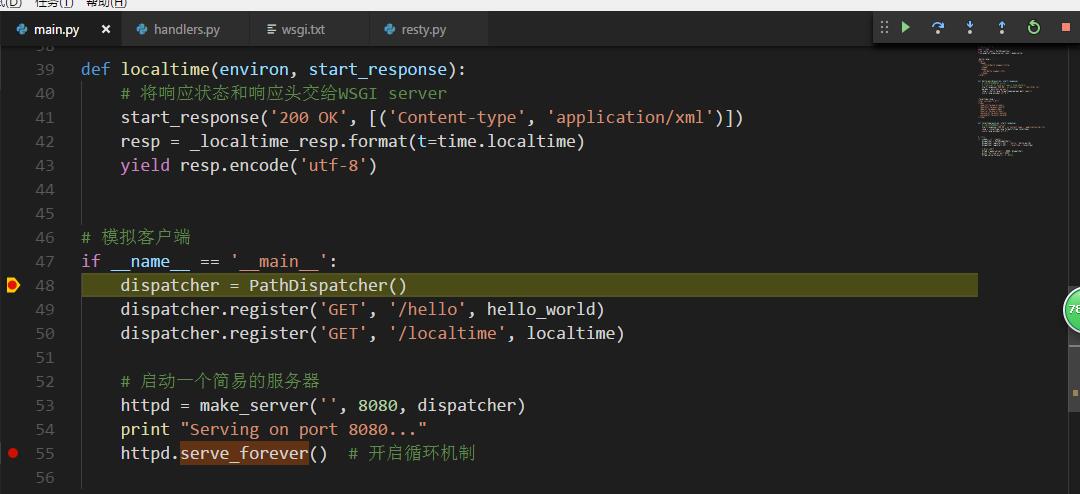Step into the function call
The height and width of the screenshot is (494, 1080).
click(970, 28)
